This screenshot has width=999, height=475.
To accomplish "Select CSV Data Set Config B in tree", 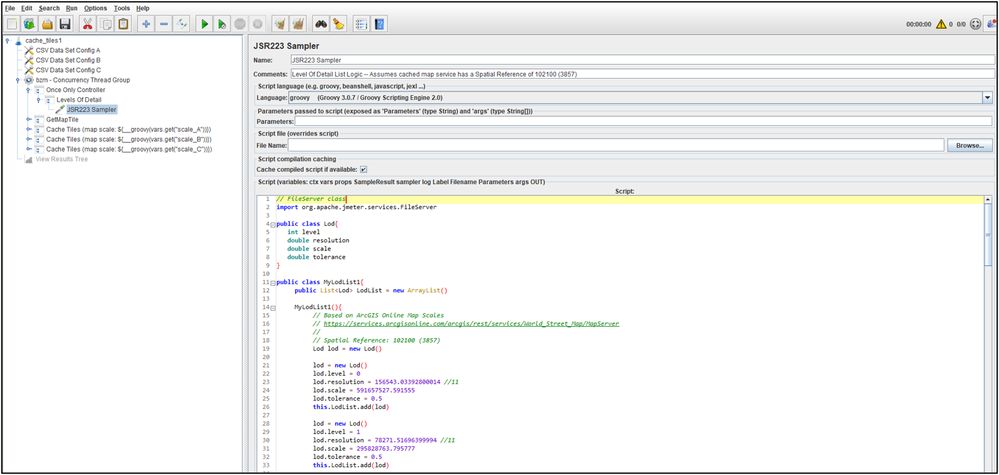I will 68,60.
